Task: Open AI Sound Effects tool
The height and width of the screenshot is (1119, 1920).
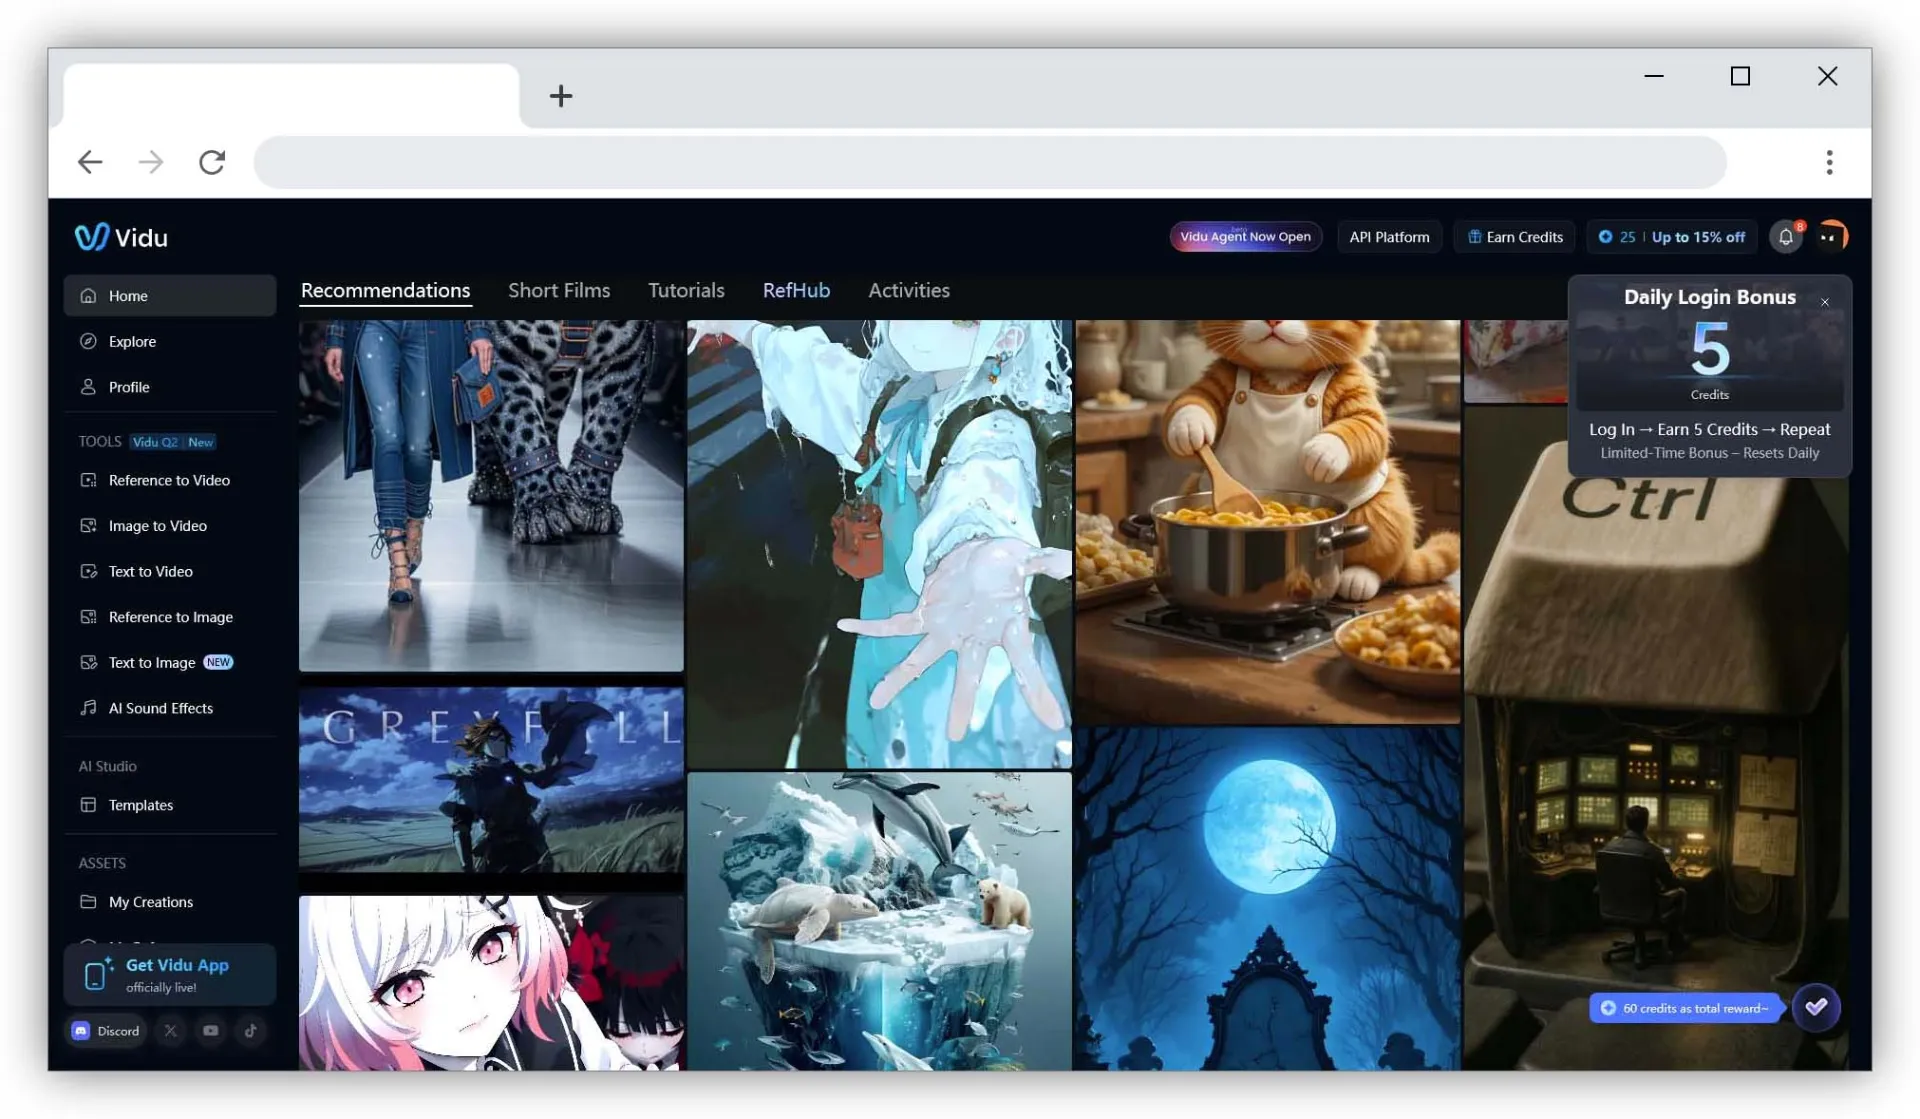Action: pyautogui.click(x=160, y=708)
